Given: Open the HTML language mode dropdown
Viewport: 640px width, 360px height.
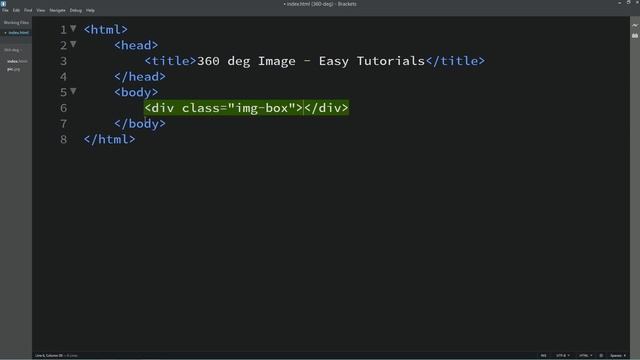Looking at the screenshot, I should tap(585, 356).
